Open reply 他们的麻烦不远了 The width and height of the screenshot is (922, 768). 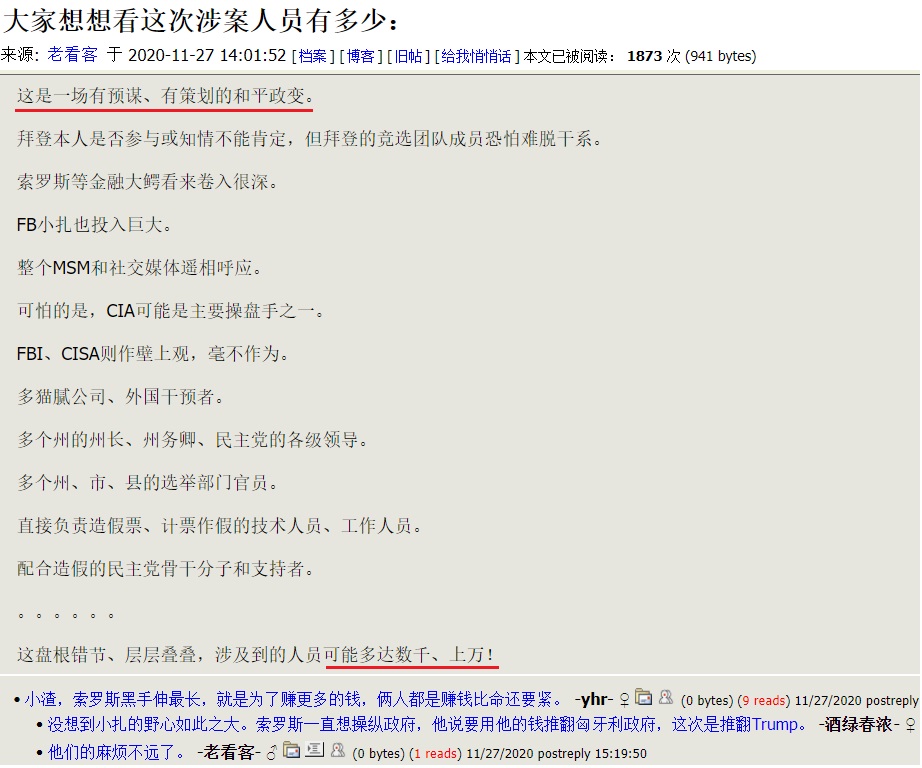[116, 752]
